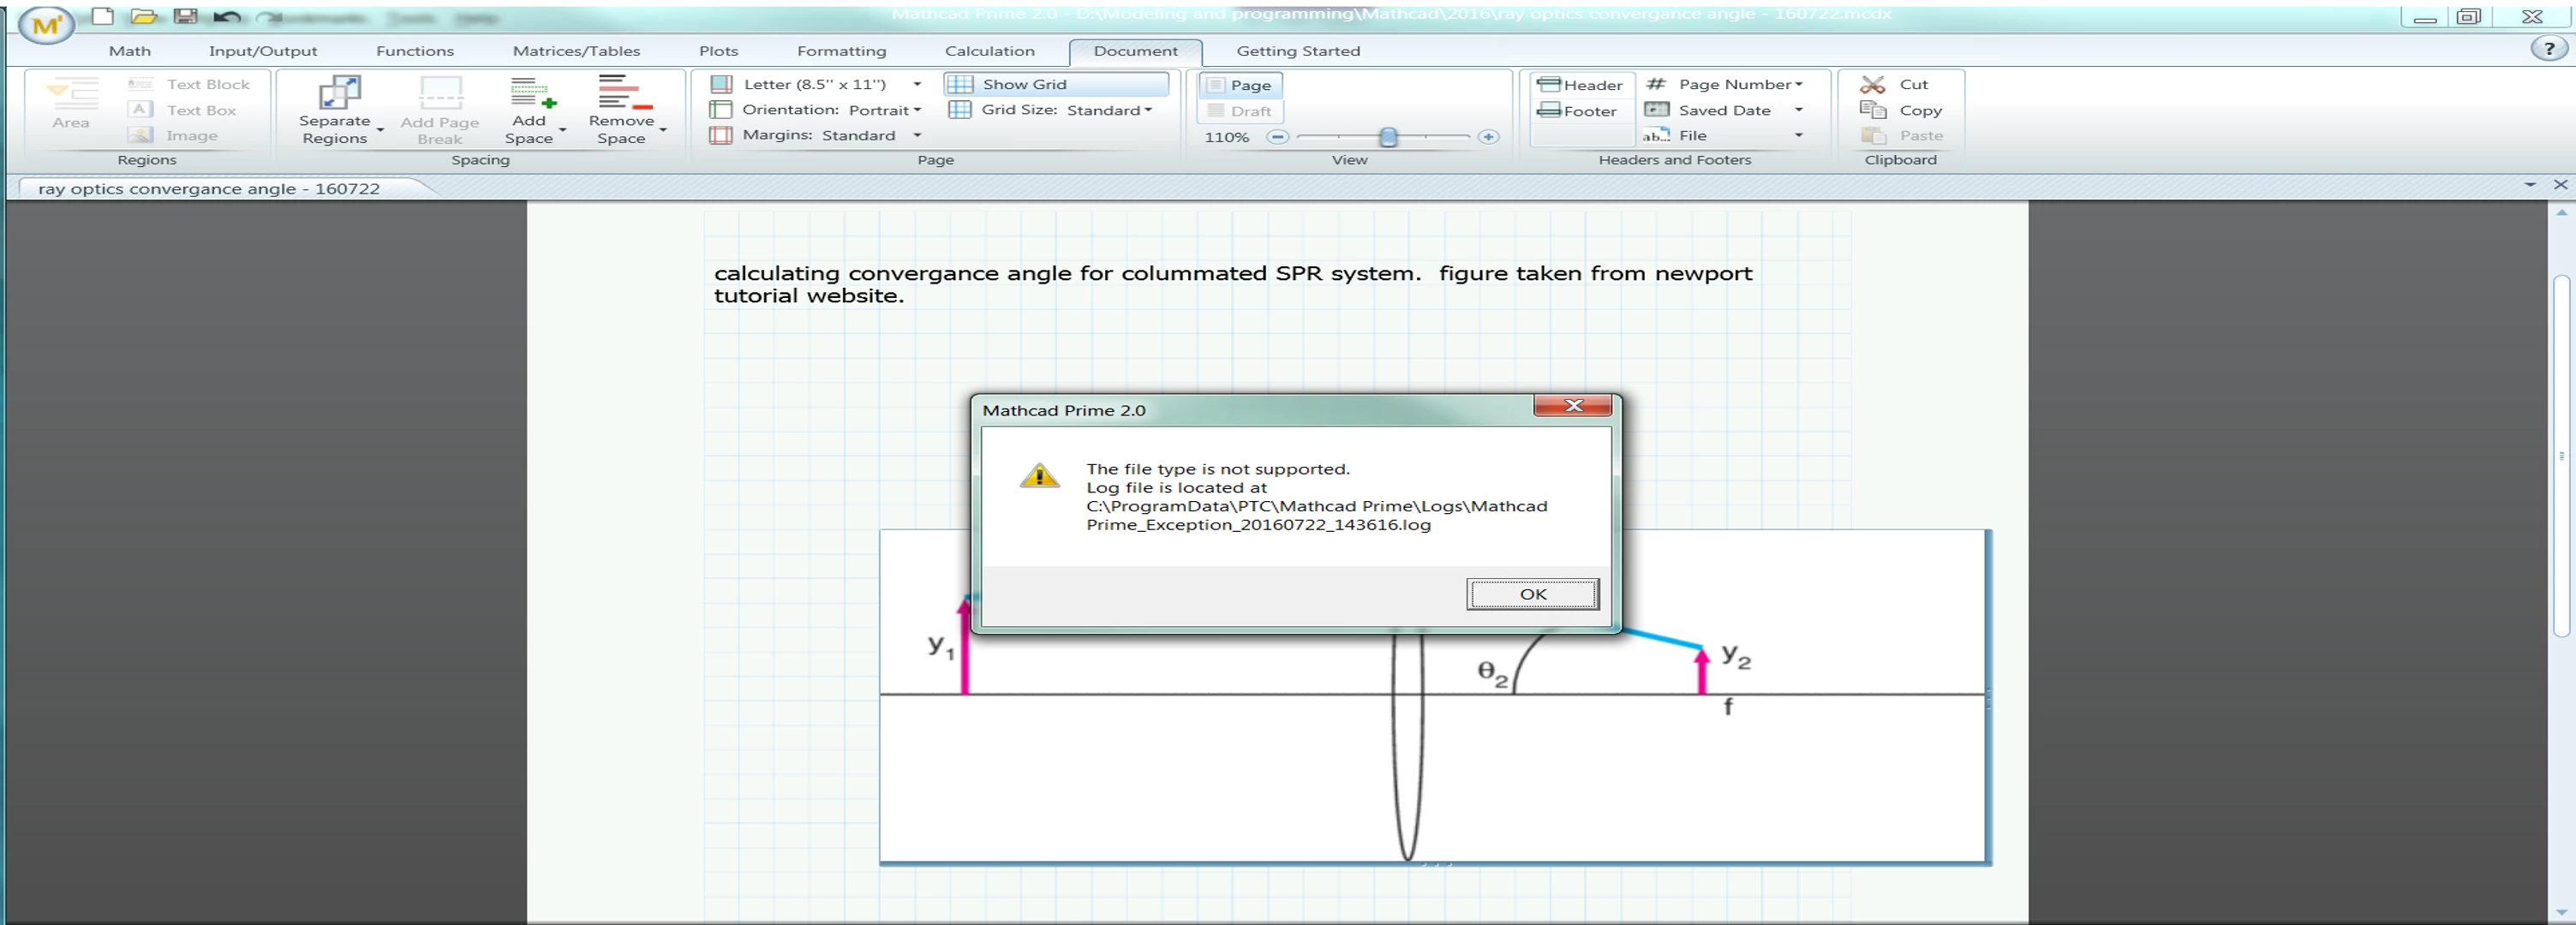Image resolution: width=2576 pixels, height=925 pixels.
Task: Open the worksheet tab list arrow
Action: (2530, 185)
